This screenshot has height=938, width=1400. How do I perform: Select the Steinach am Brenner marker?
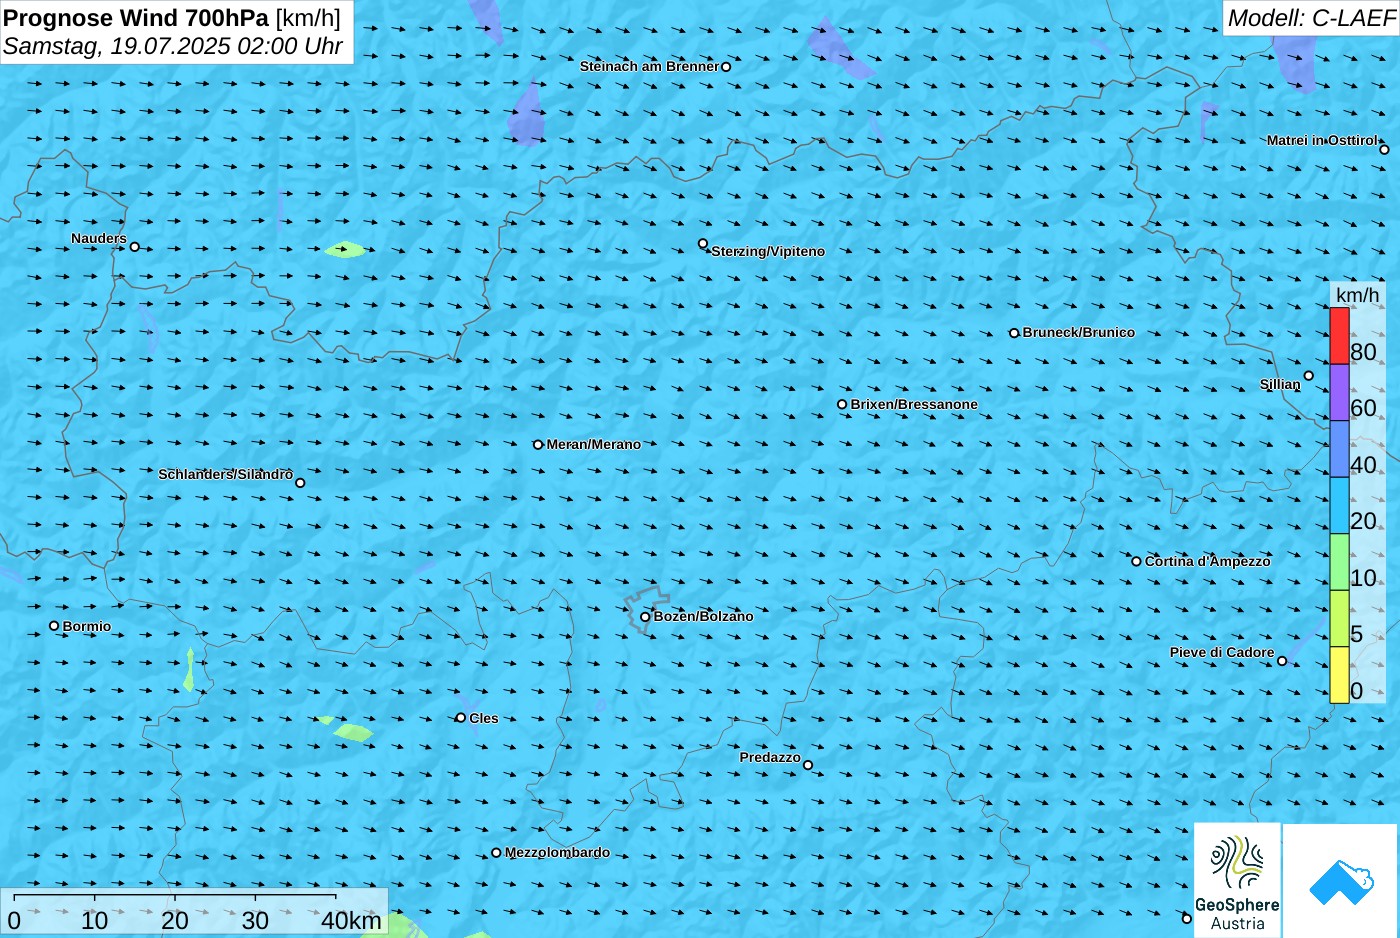726,67
